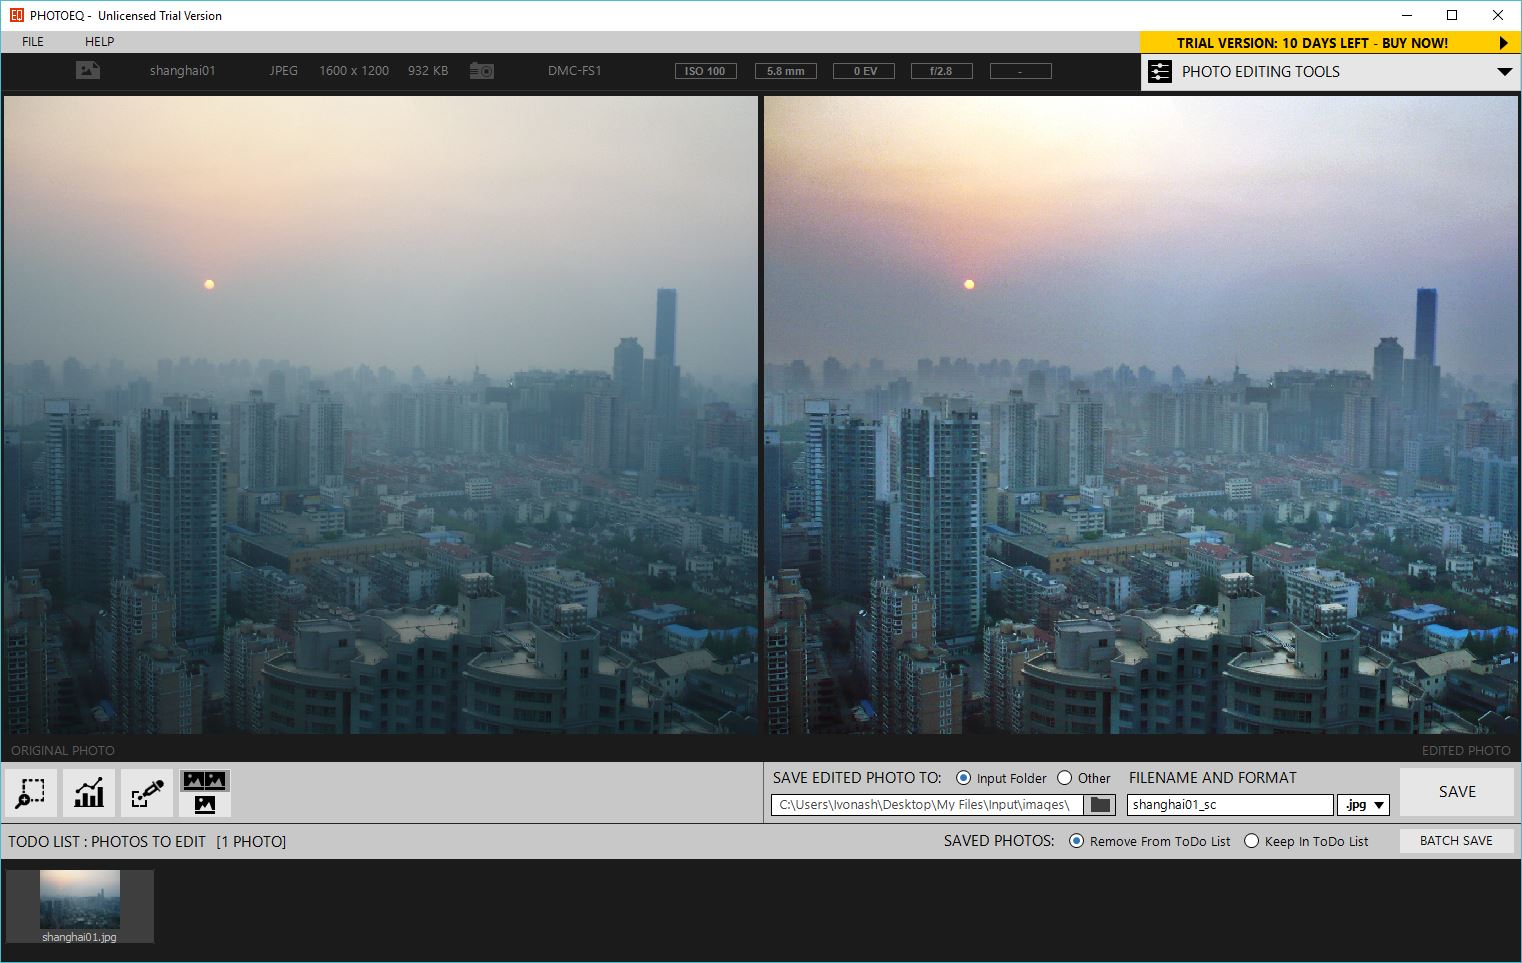Click the 0 EV exposure box
Viewport: 1522px width, 963px height.
[865, 71]
